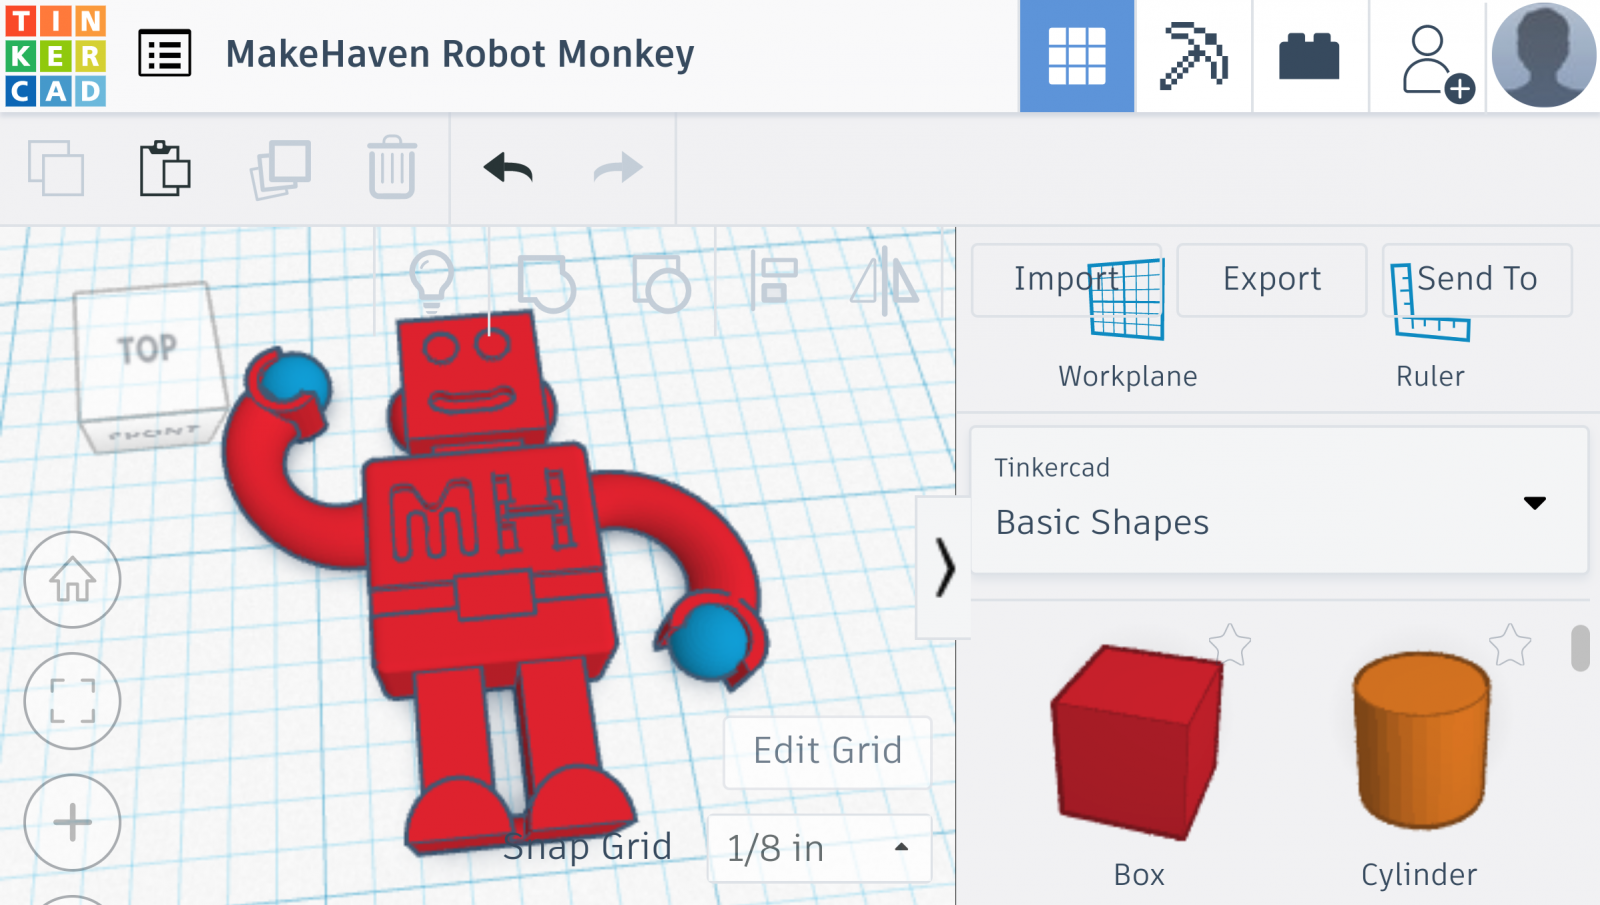Image resolution: width=1600 pixels, height=905 pixels.
Task: Select the Workplane tool
Action: coord(1127,322)
